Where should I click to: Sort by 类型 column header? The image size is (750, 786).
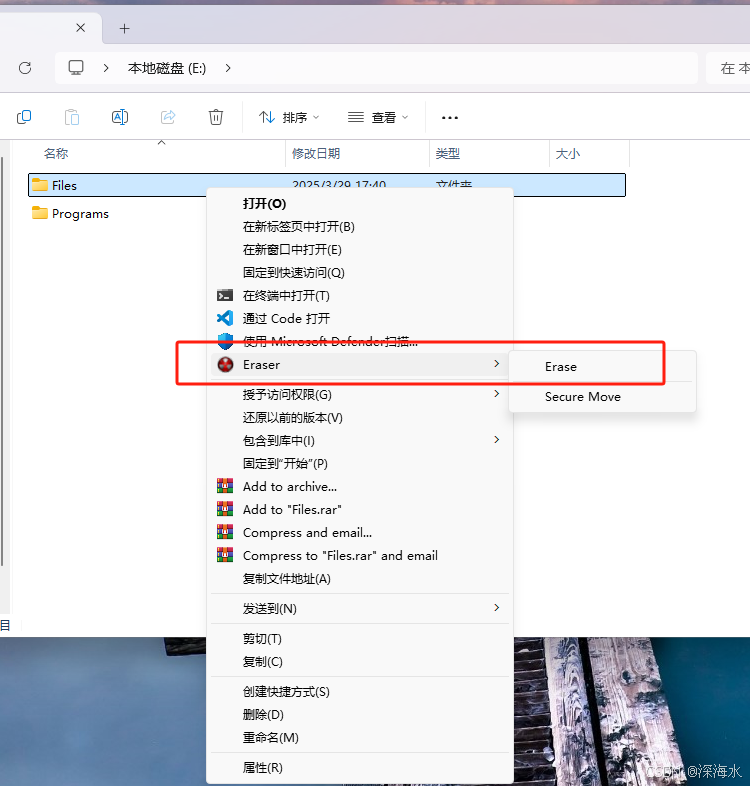point(448,153)
